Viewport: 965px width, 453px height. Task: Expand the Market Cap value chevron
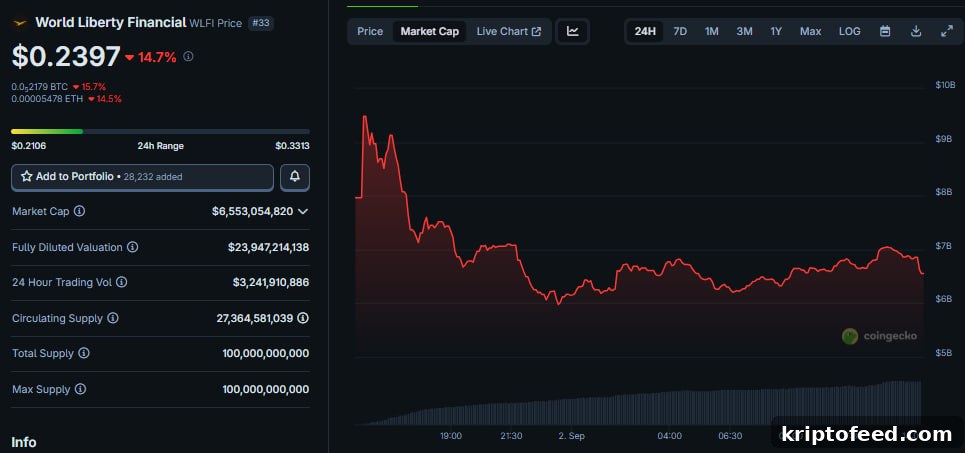(303, 211)
